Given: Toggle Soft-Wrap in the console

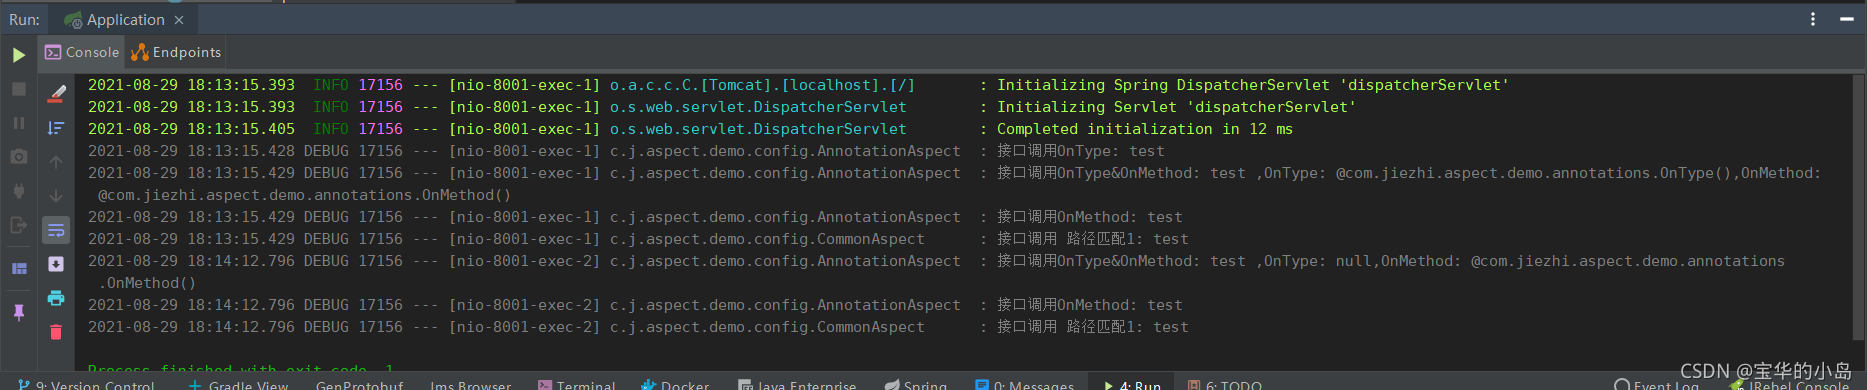Looking at the screenshot, I should (x=56, y=230).
